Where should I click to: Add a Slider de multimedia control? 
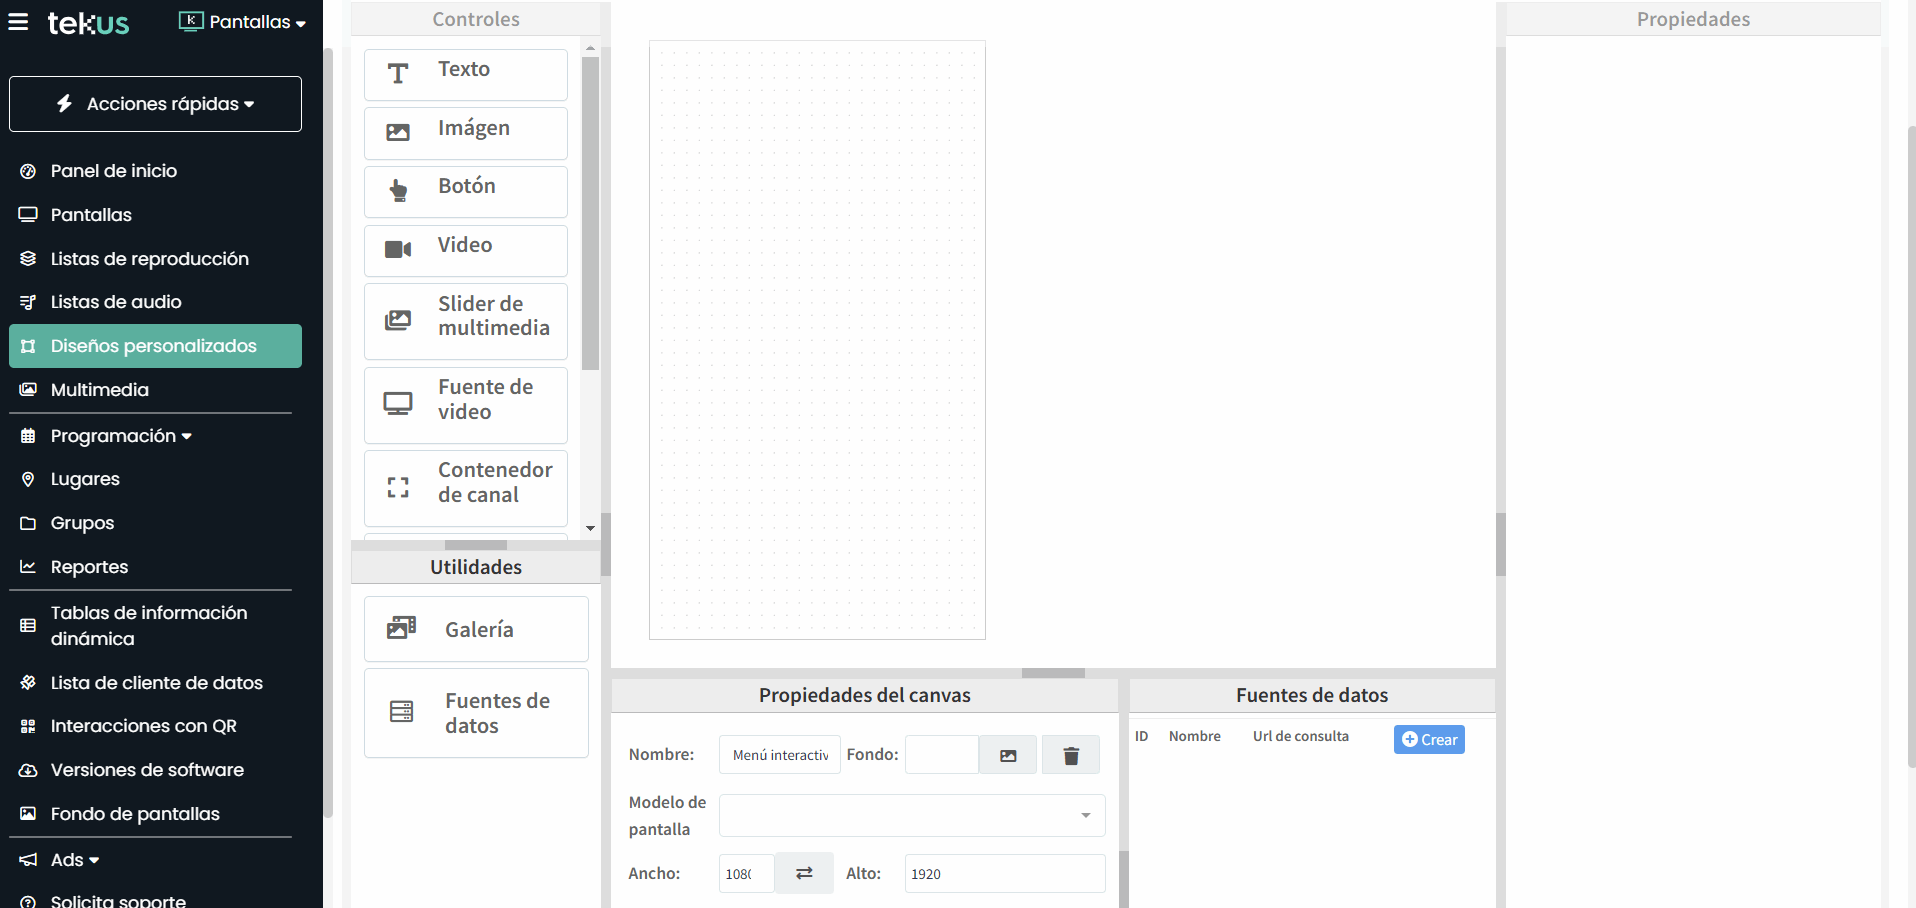(x=465, y=320)
